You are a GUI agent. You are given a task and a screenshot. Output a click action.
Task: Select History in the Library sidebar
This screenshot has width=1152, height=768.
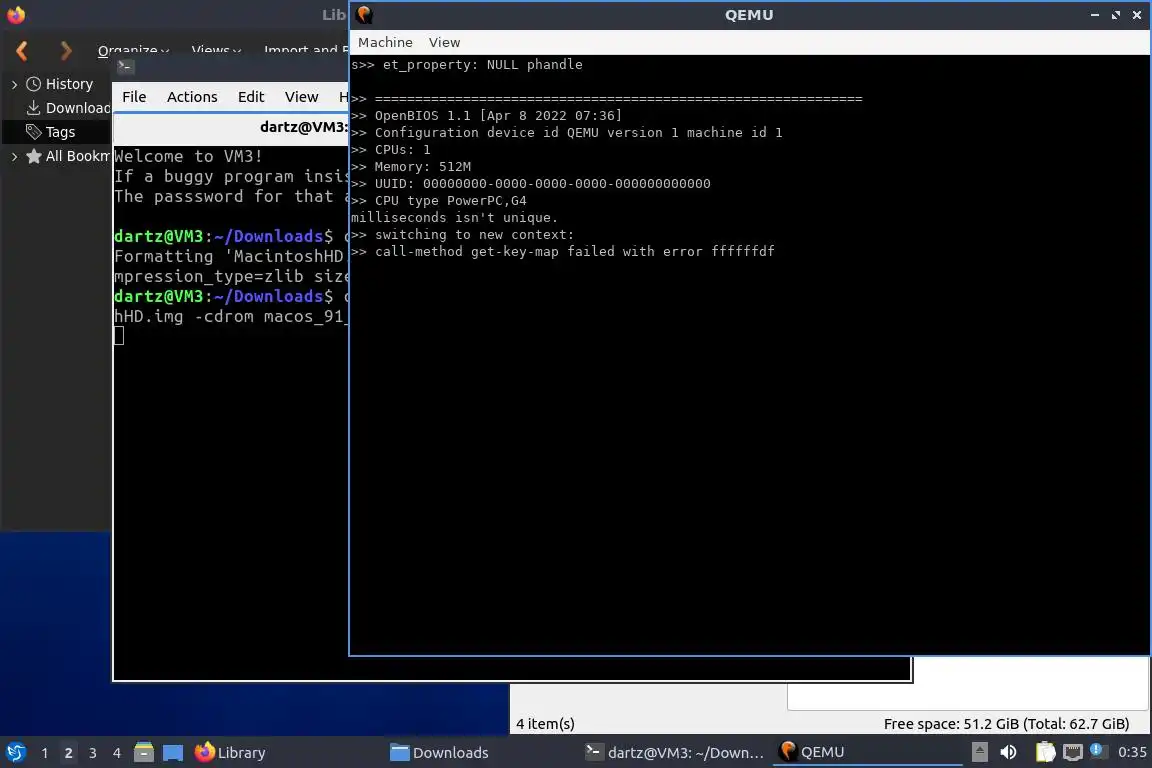(x=69, y=85)
